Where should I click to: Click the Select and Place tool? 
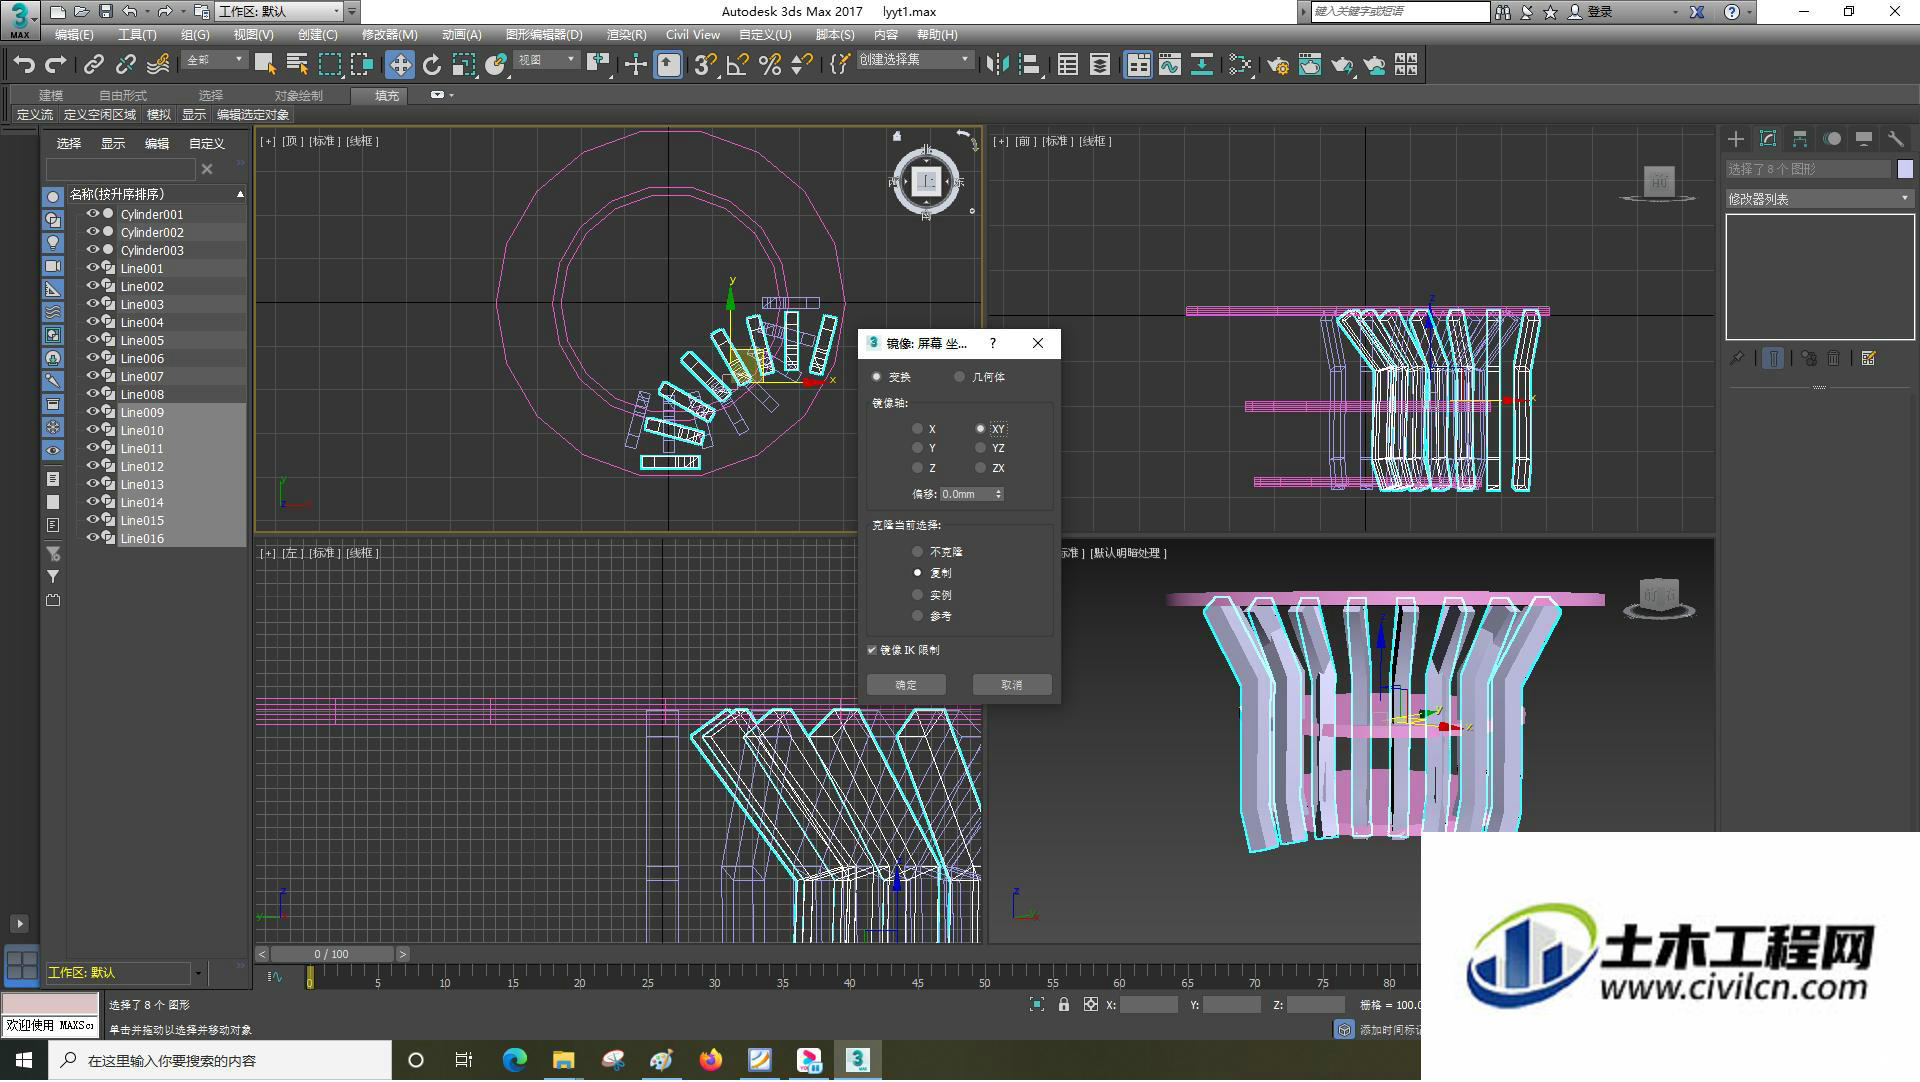[496, 65]
